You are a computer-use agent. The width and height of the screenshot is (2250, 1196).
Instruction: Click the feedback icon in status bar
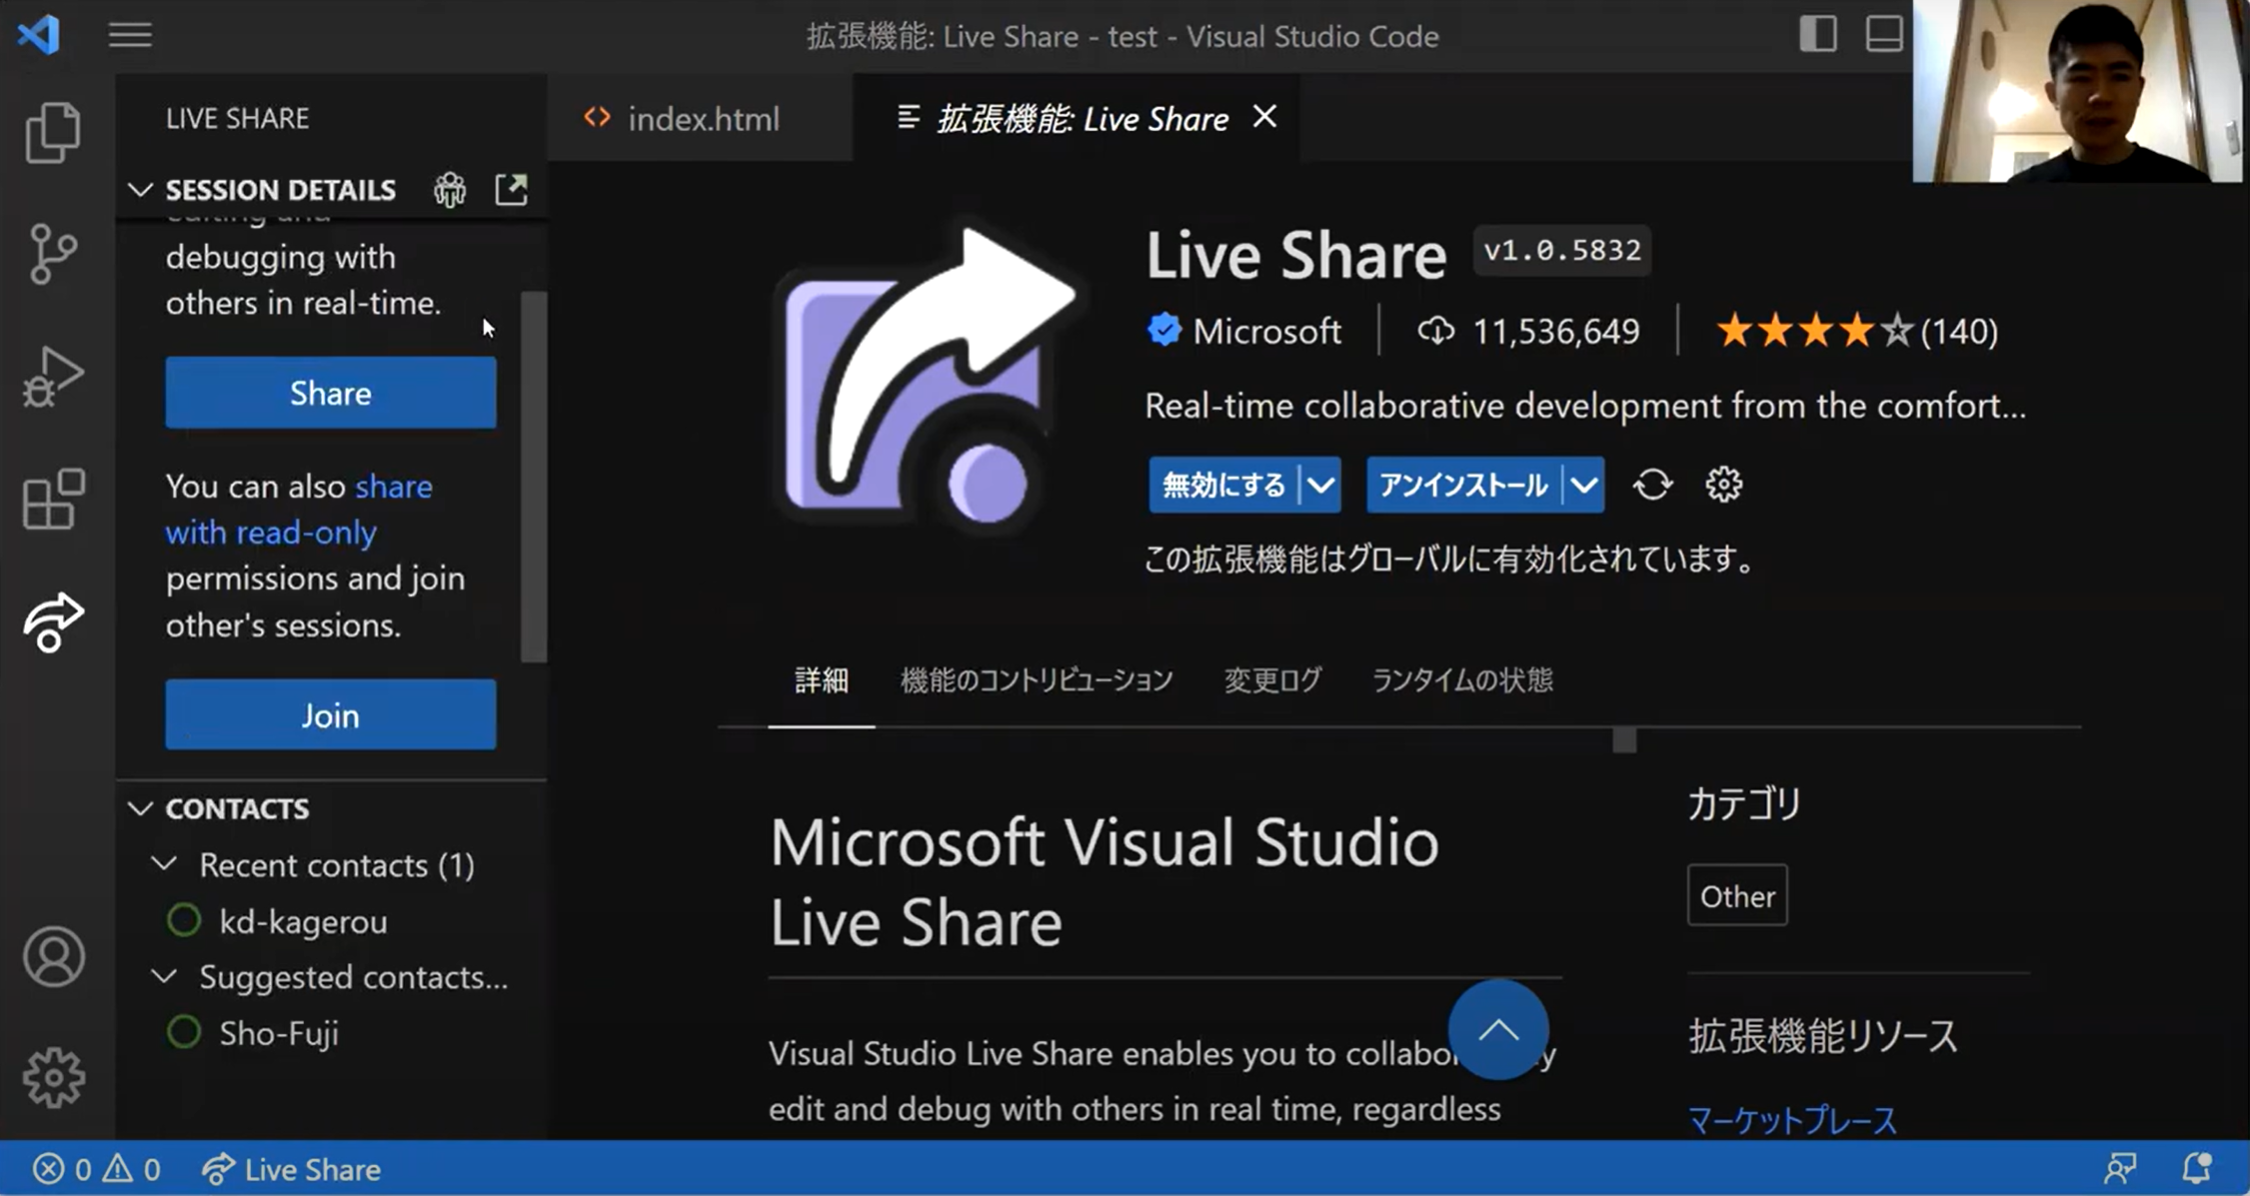[x=2119, y=1168]
